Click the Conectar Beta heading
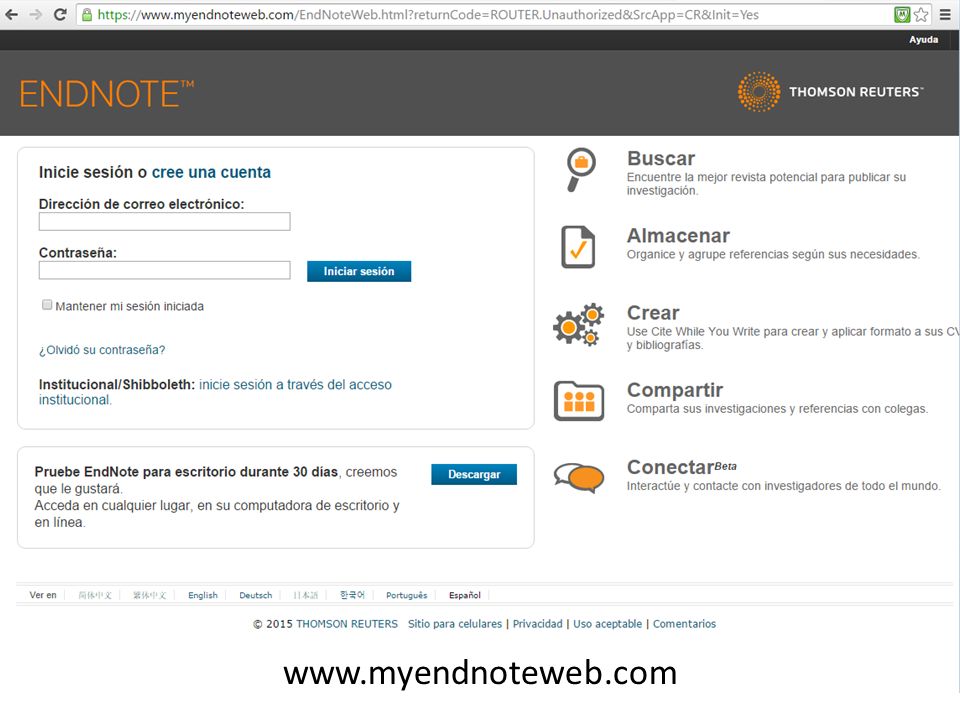960x720 pixels. (681, 467)
